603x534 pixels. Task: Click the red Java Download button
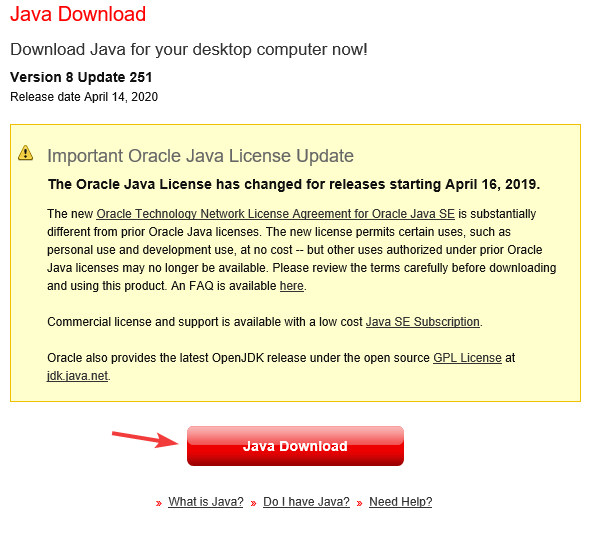(x=295, y=446)
